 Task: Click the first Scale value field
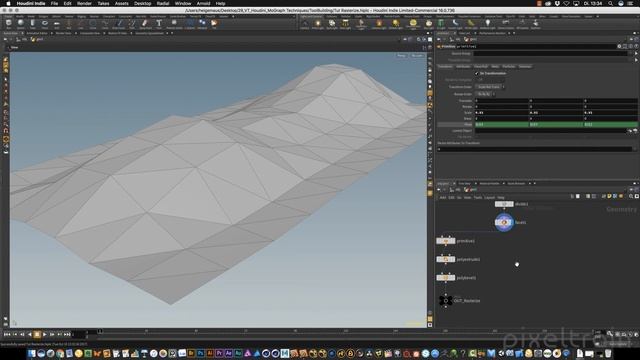click(502, 113)
